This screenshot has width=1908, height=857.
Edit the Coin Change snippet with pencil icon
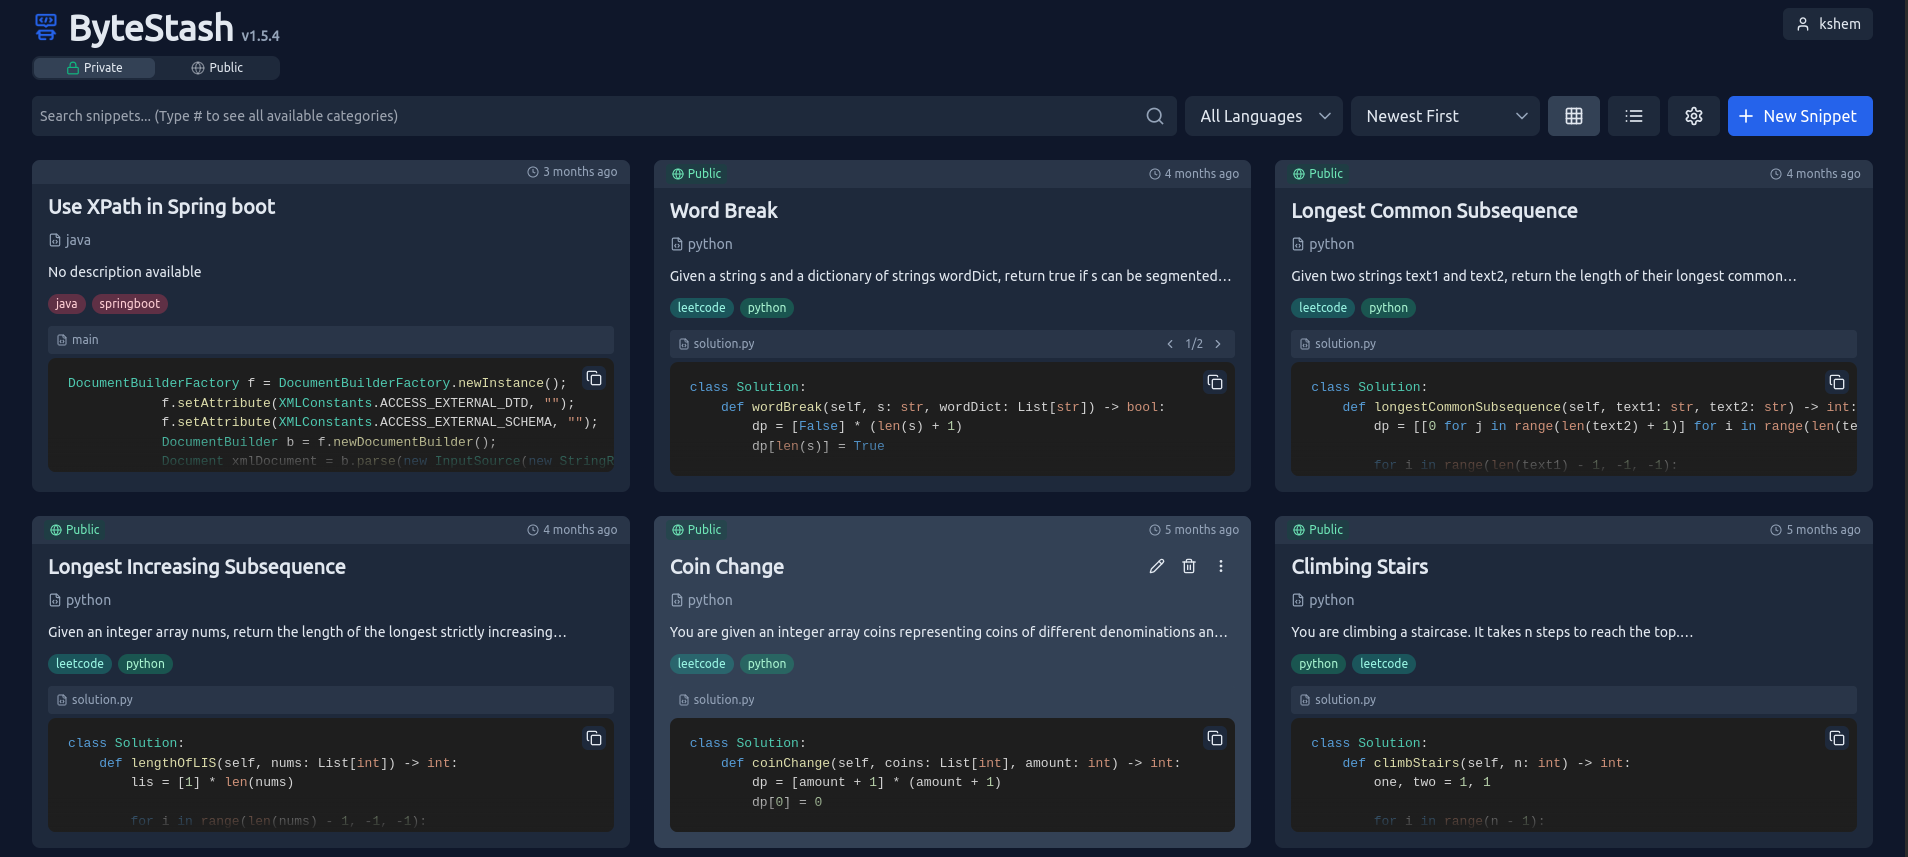click(1157, 566)
